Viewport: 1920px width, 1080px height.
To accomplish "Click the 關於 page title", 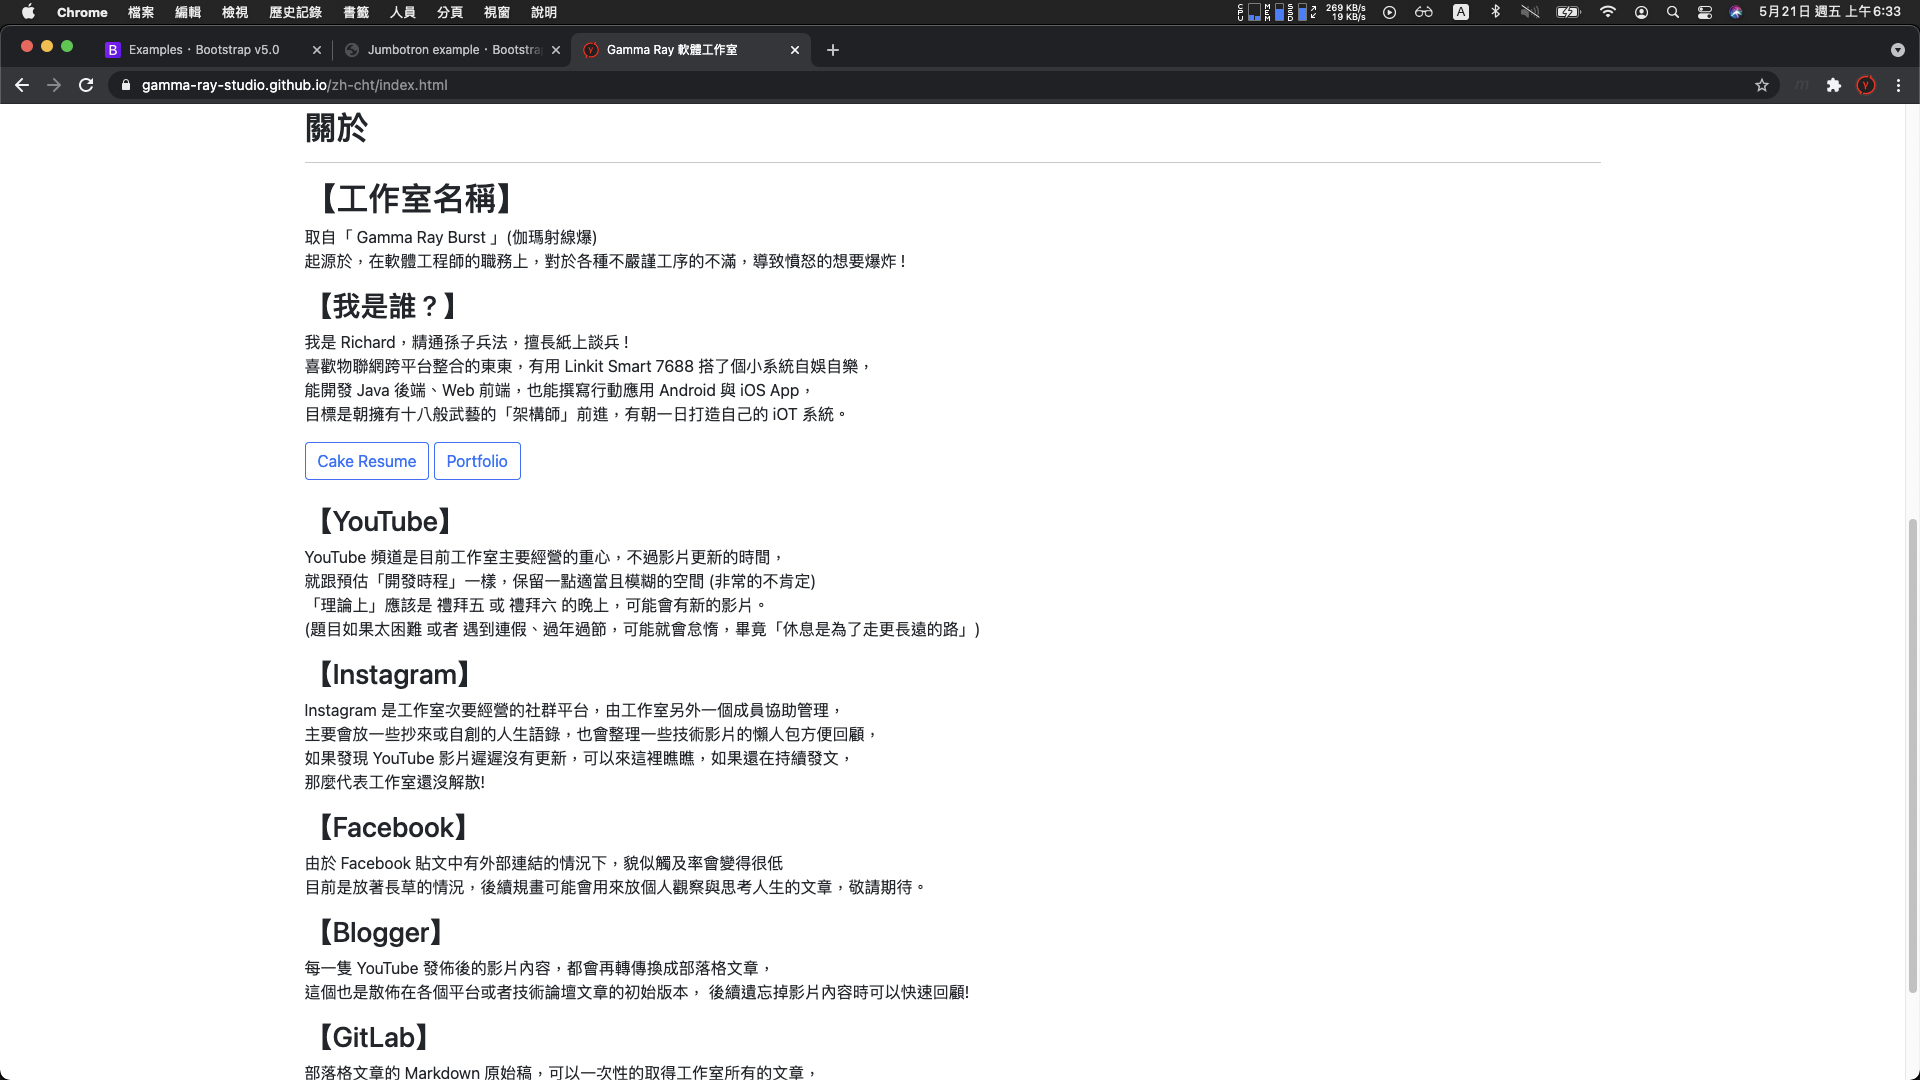I will pos(336,128).
